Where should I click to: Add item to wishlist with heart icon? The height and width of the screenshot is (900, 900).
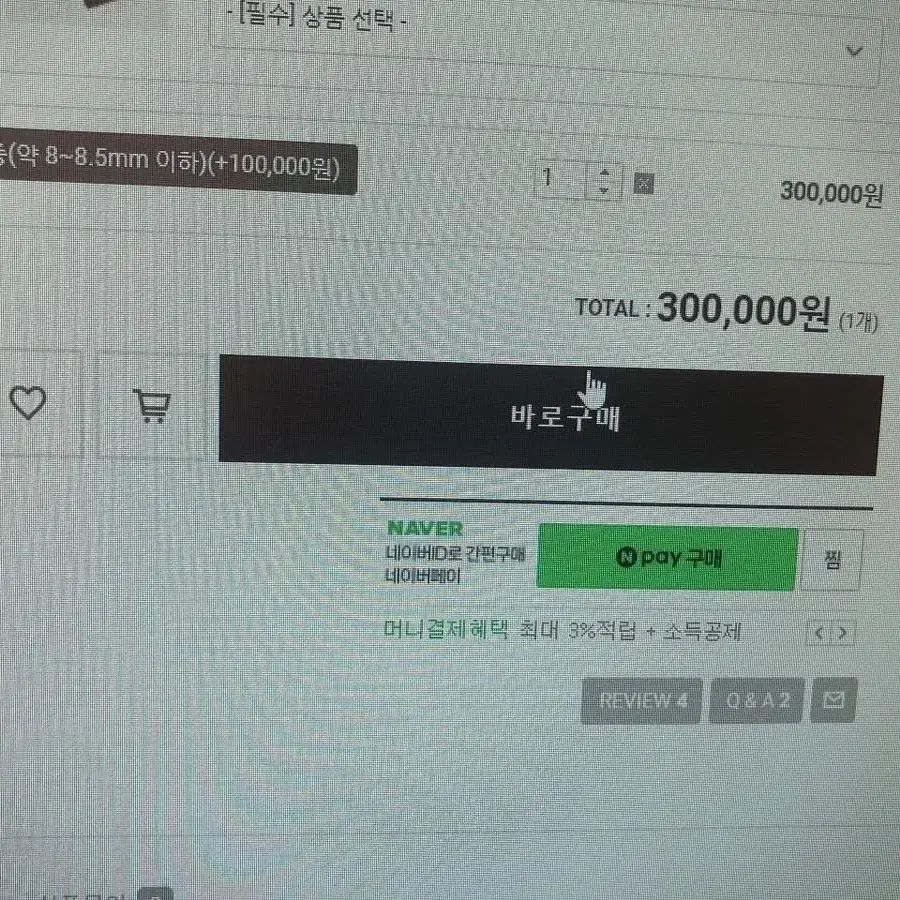28,402
